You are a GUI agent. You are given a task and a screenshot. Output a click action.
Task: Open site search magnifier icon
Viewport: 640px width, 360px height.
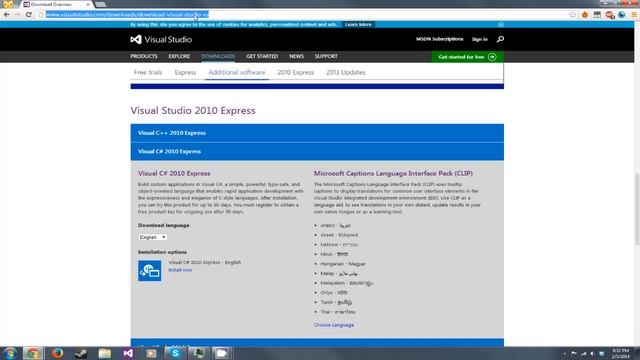500,39
